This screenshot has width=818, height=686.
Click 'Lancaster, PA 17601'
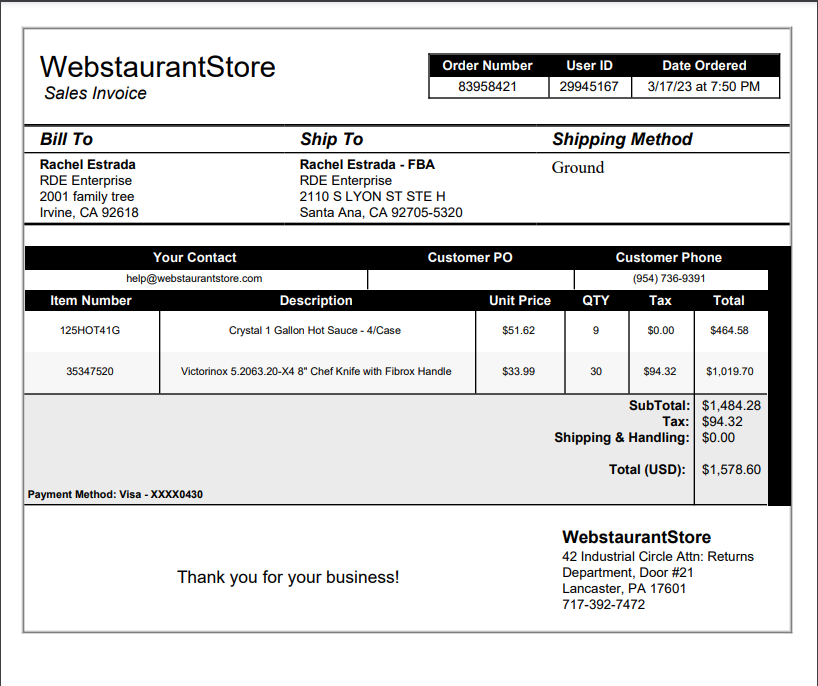click(x=624, y=589)
